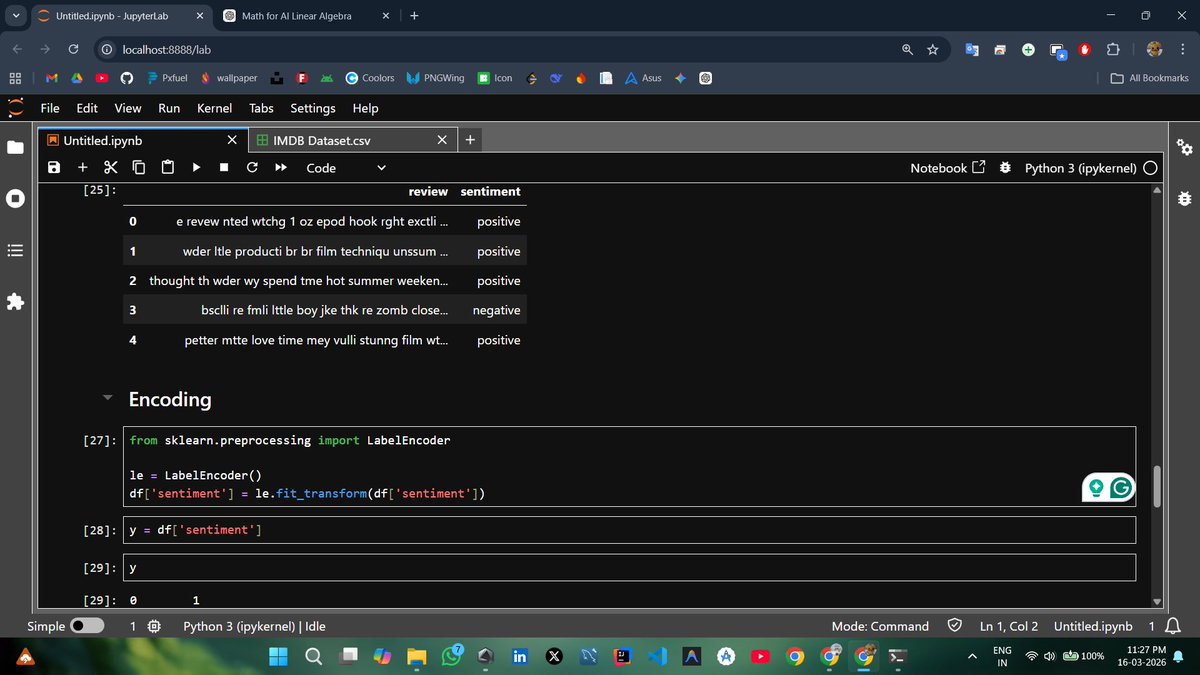Open the Coolors bookmark

[x=370, y=78]
